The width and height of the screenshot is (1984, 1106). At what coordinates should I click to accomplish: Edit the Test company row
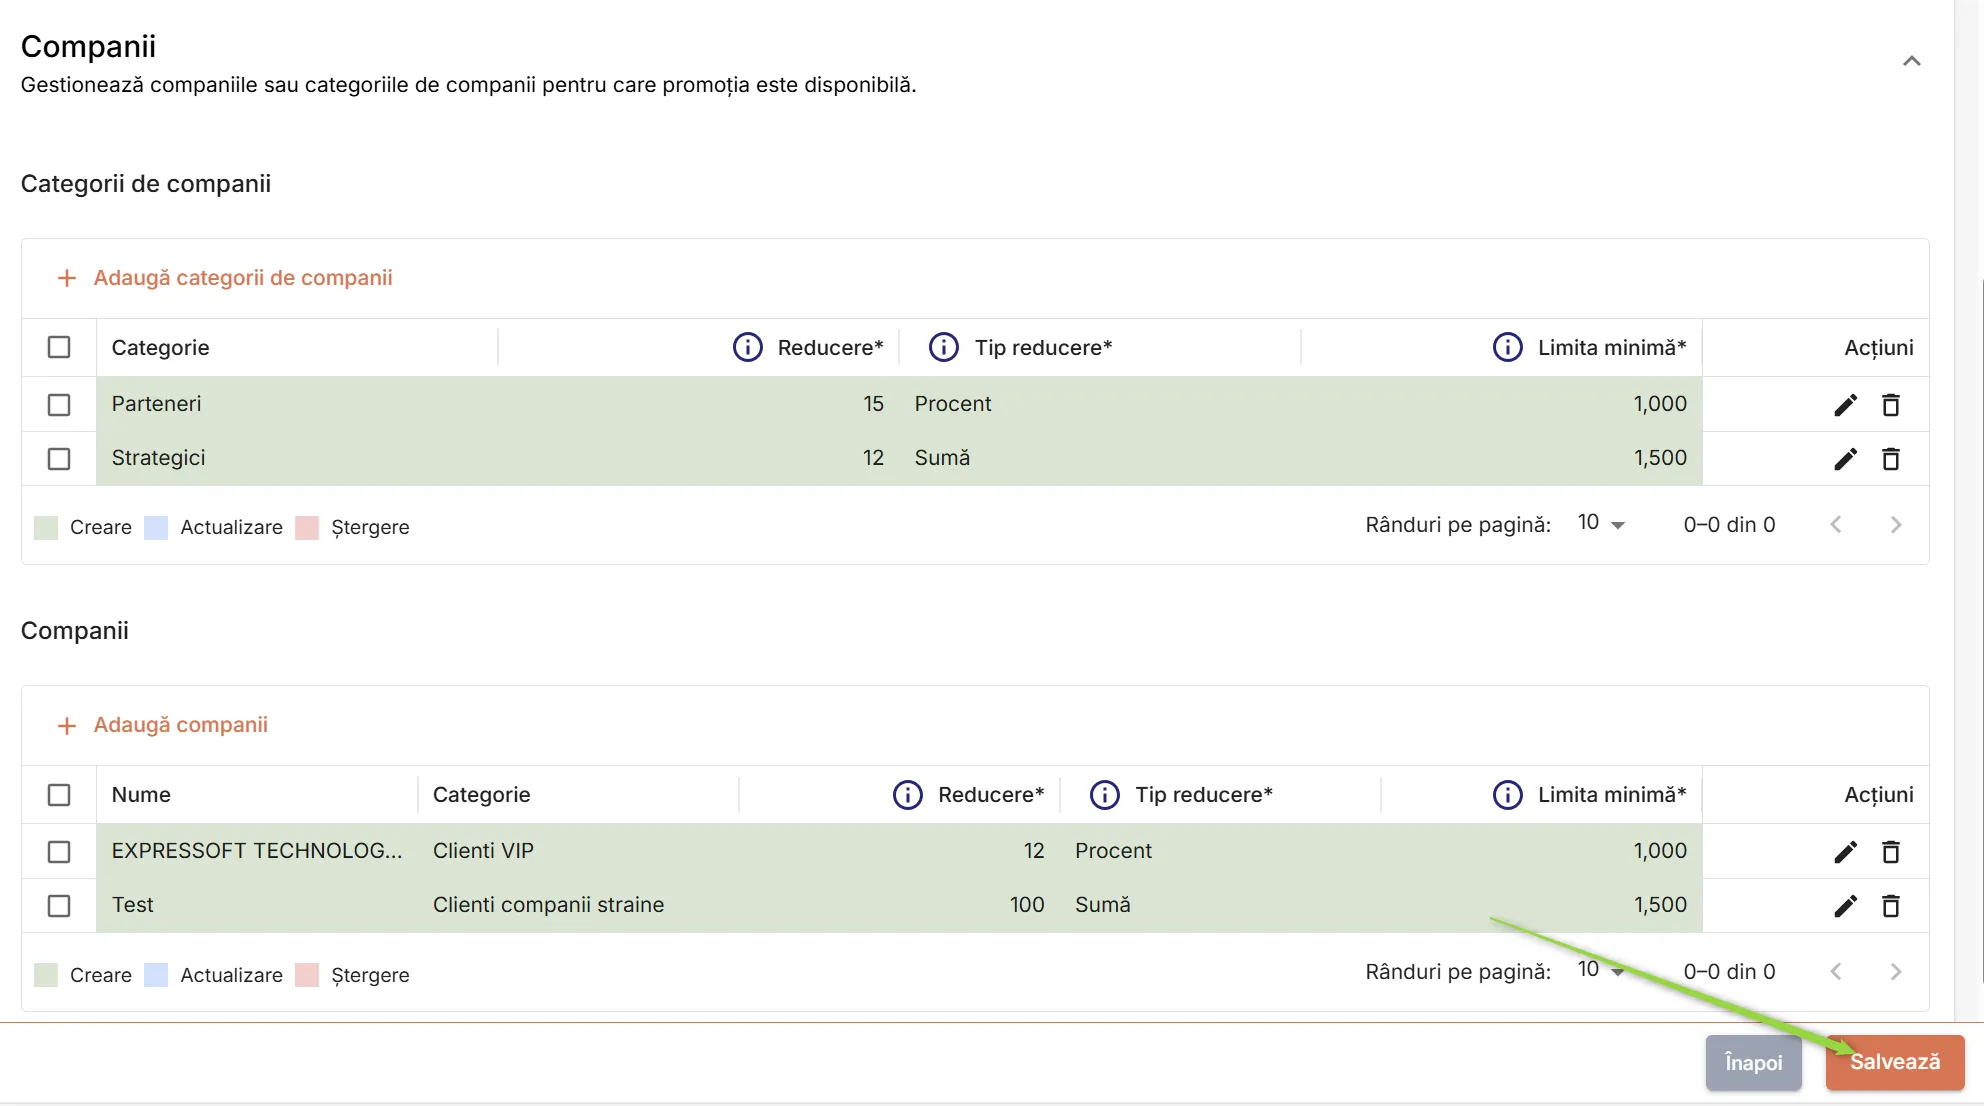pyautogui.click(x=1845, y=906)
